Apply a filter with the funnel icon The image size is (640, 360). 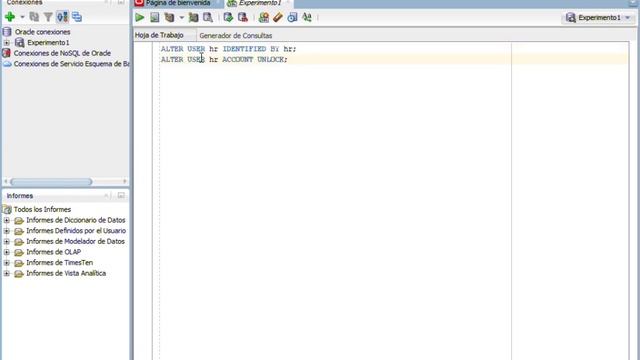(x=48, y=17)
